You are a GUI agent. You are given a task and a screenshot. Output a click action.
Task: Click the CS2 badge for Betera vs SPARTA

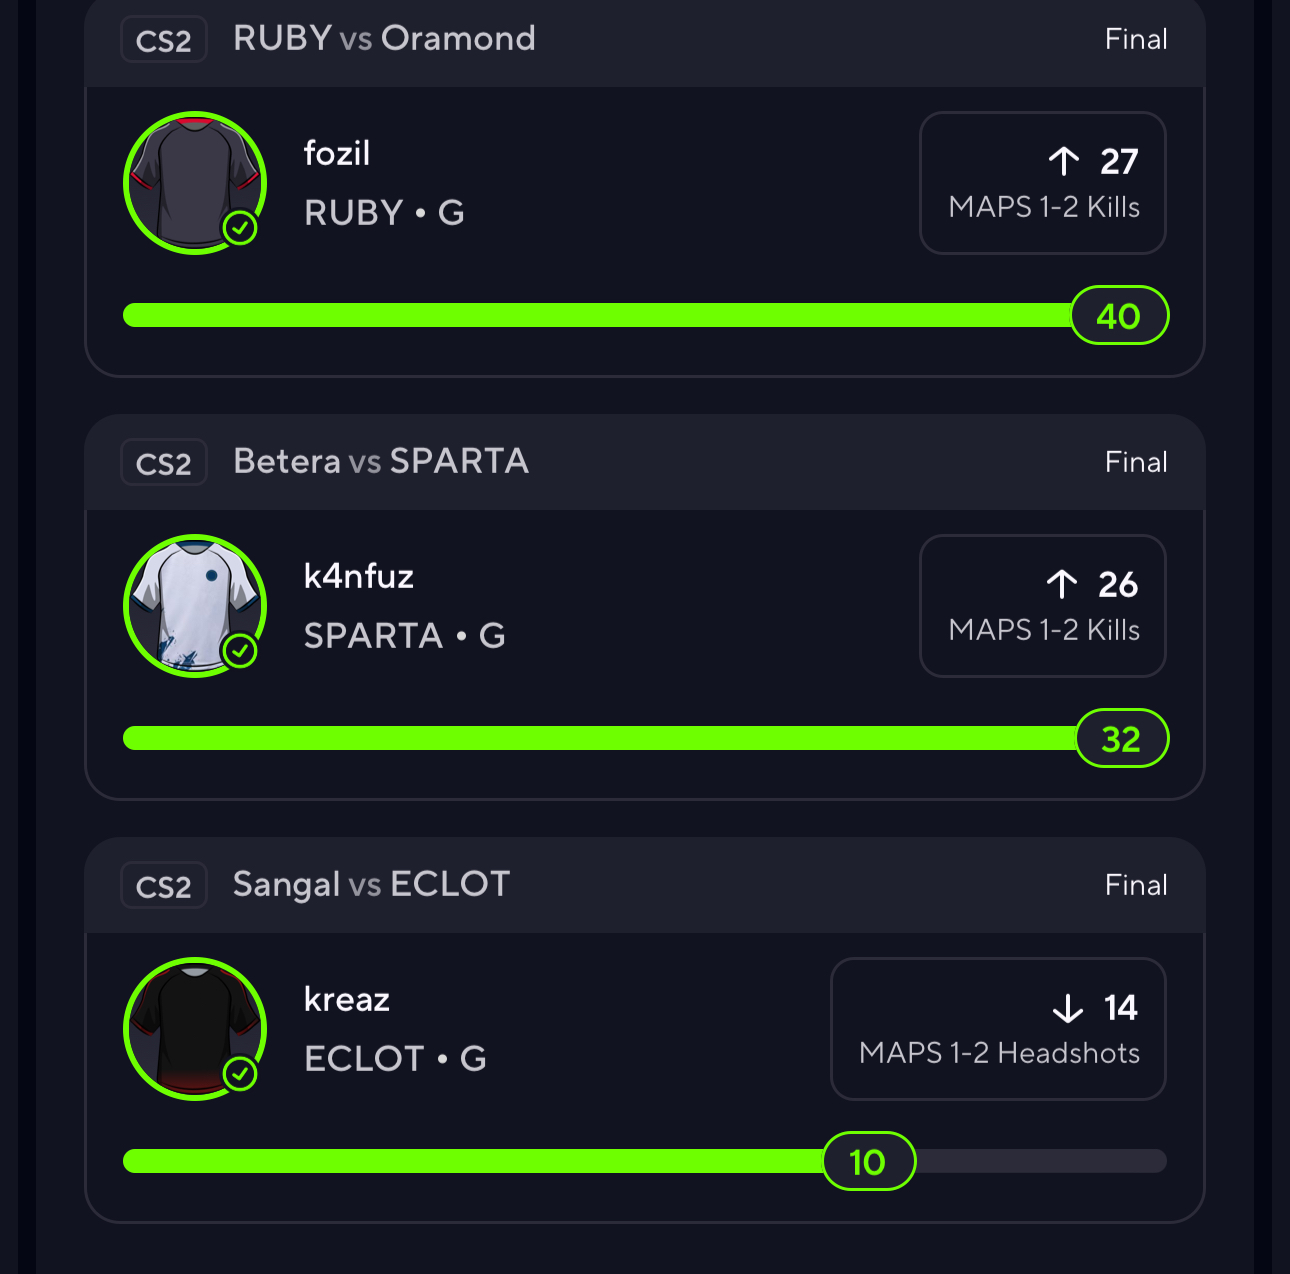(164, 464)
